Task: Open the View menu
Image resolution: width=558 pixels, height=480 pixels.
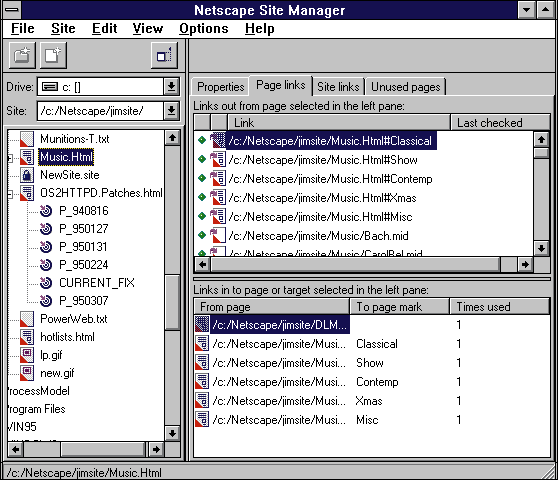Action: [x=148, y=28]
